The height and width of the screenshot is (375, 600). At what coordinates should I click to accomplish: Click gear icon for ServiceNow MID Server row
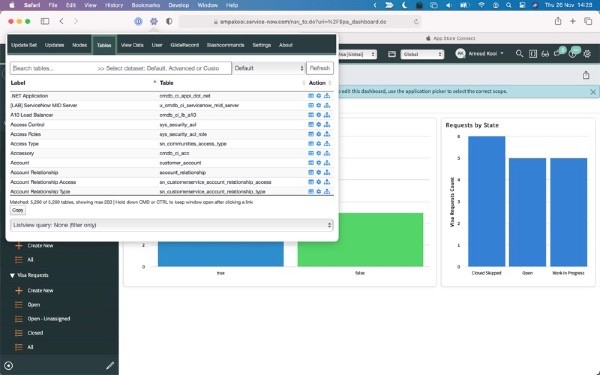click(x=318, y=105)
